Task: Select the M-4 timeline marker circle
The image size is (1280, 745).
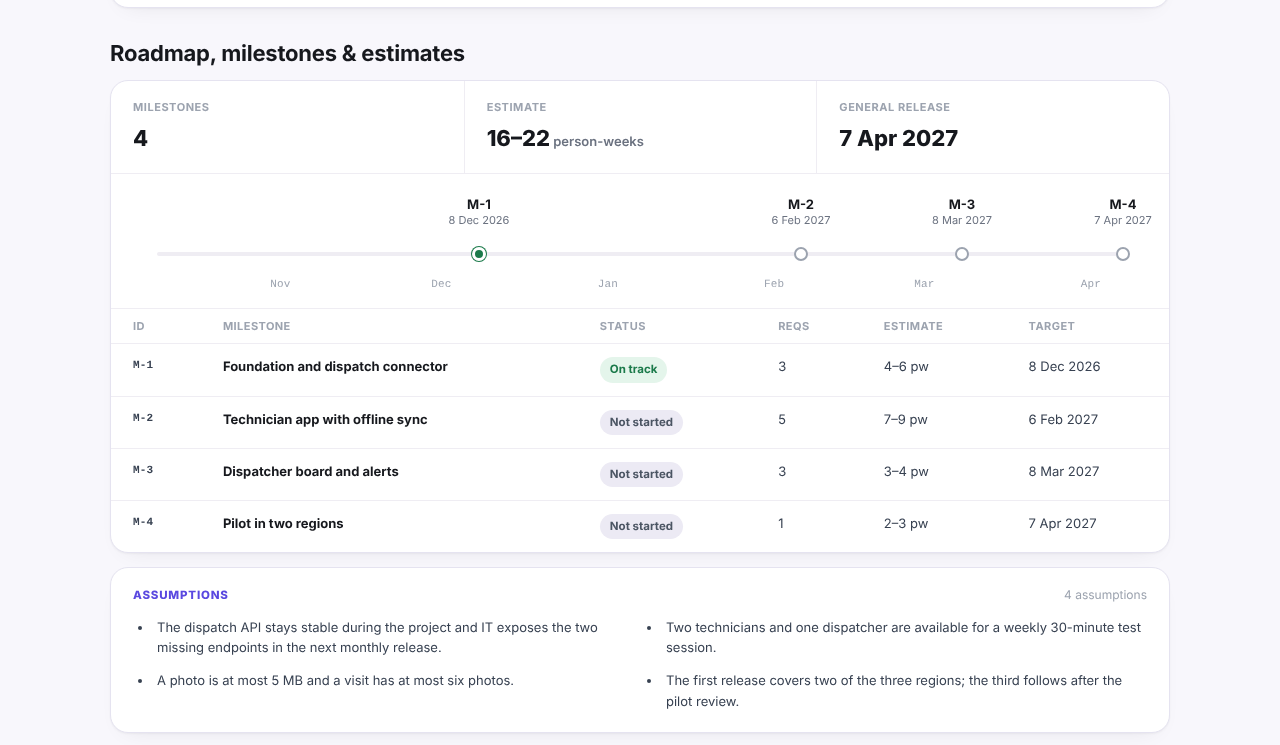Action: pyautogui.click(x=1123, y=254)
